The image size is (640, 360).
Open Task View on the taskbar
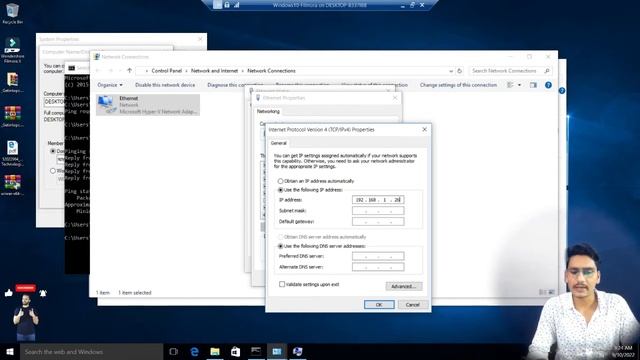pyautogui.click(x=173, y=351)
